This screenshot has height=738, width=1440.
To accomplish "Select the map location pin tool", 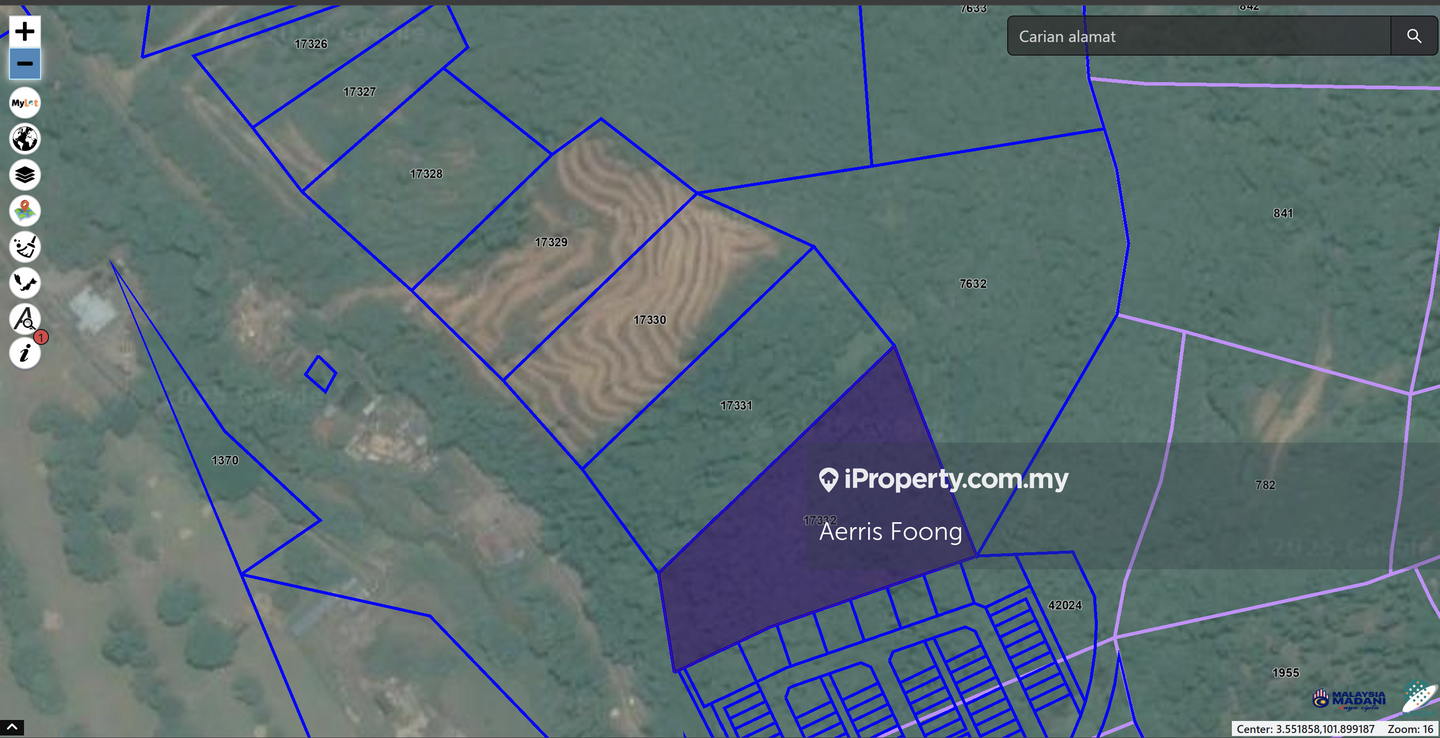I will [x=25, y=211].
